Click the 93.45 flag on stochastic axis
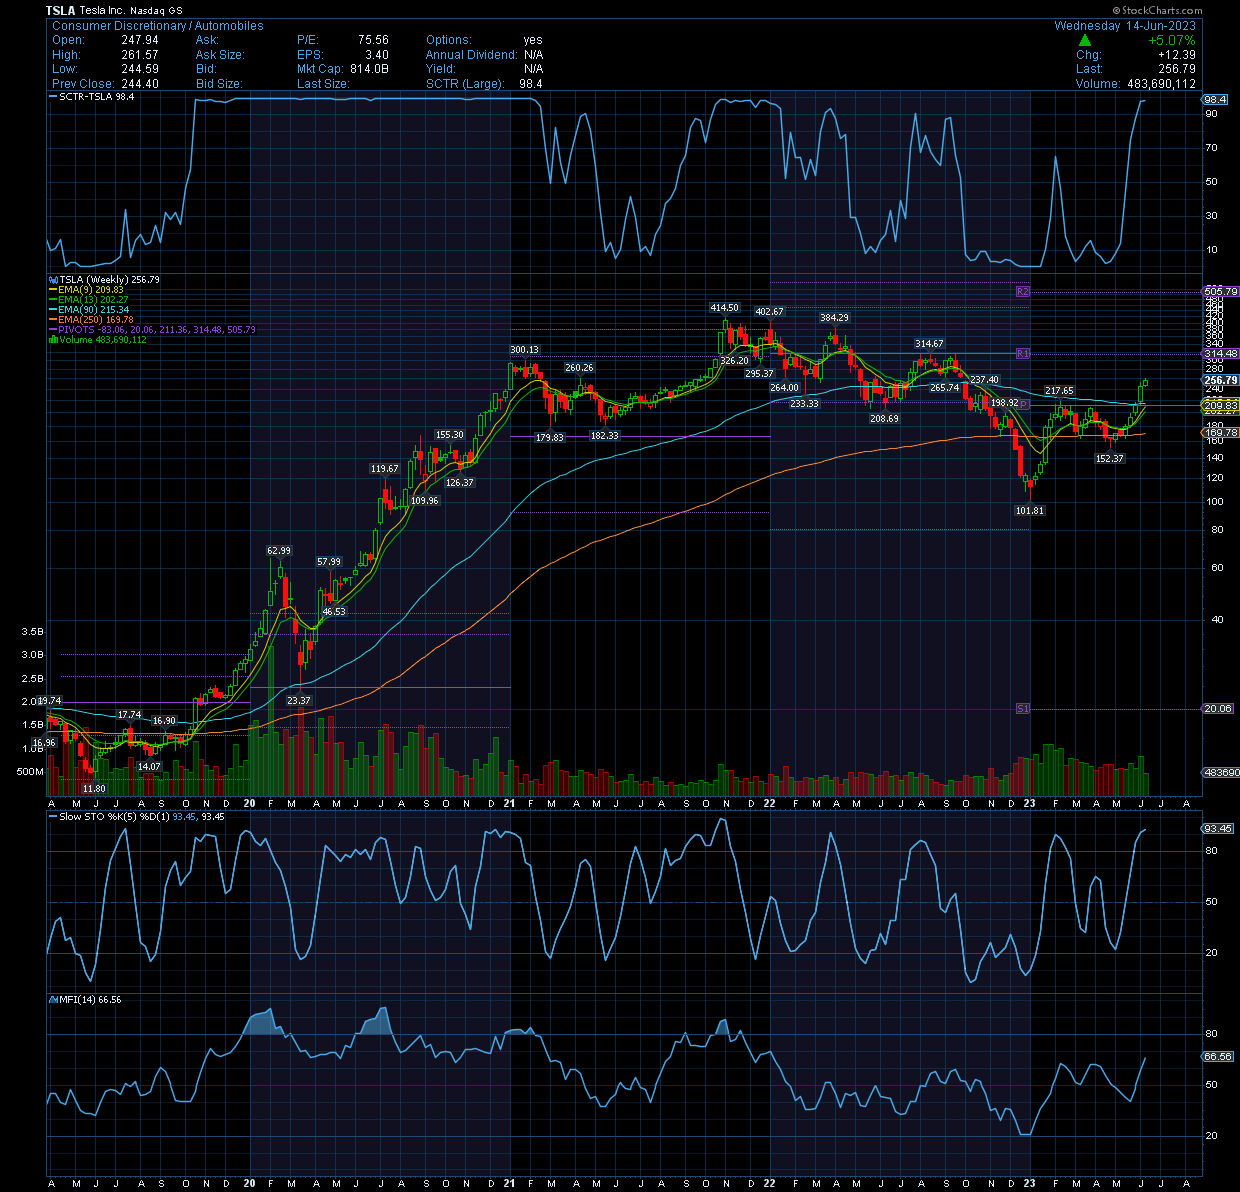This screenshot has height=1192, width=1240. 1217,829
